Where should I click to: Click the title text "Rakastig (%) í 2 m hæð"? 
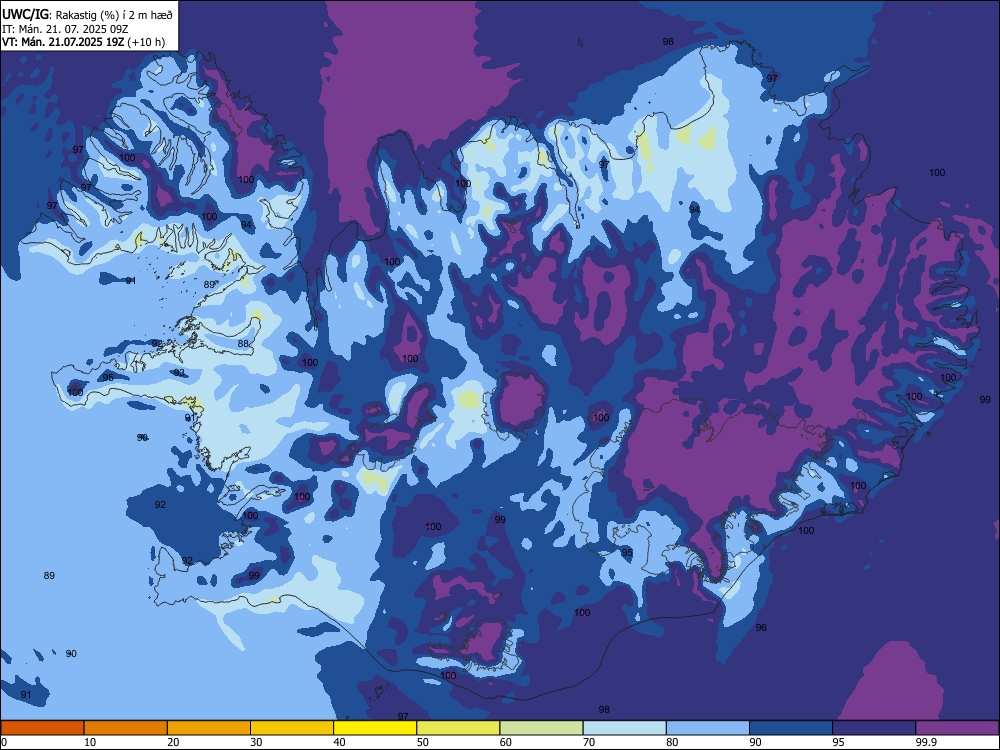point(114,15)
